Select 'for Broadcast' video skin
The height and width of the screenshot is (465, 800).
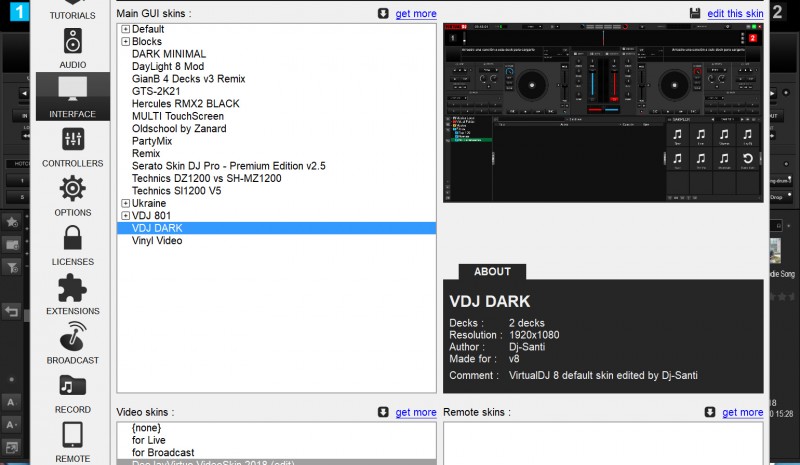tap(163, 452)
